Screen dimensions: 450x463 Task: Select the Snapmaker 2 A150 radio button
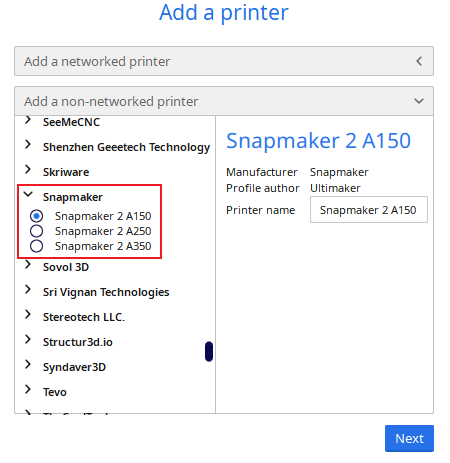click(x=36, y=216)
